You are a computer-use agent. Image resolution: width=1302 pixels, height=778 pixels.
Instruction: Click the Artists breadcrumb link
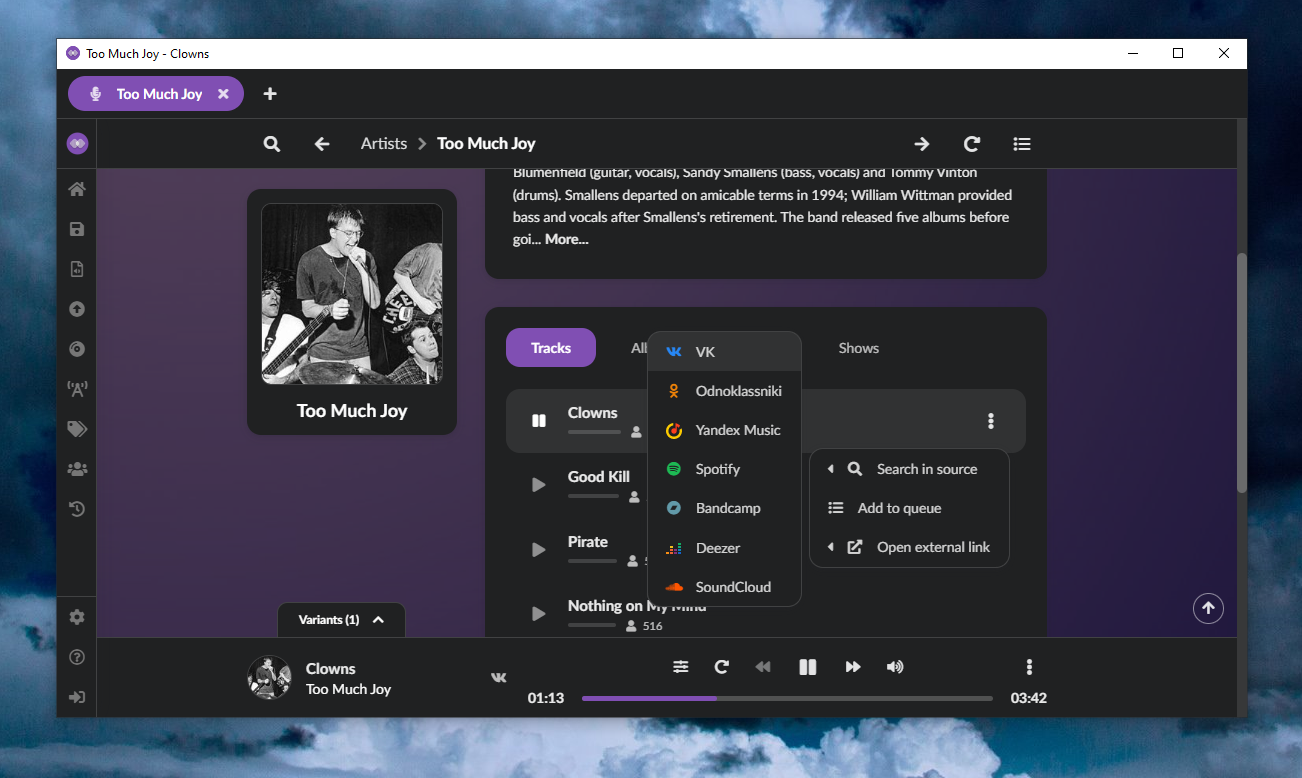(384, 144)
